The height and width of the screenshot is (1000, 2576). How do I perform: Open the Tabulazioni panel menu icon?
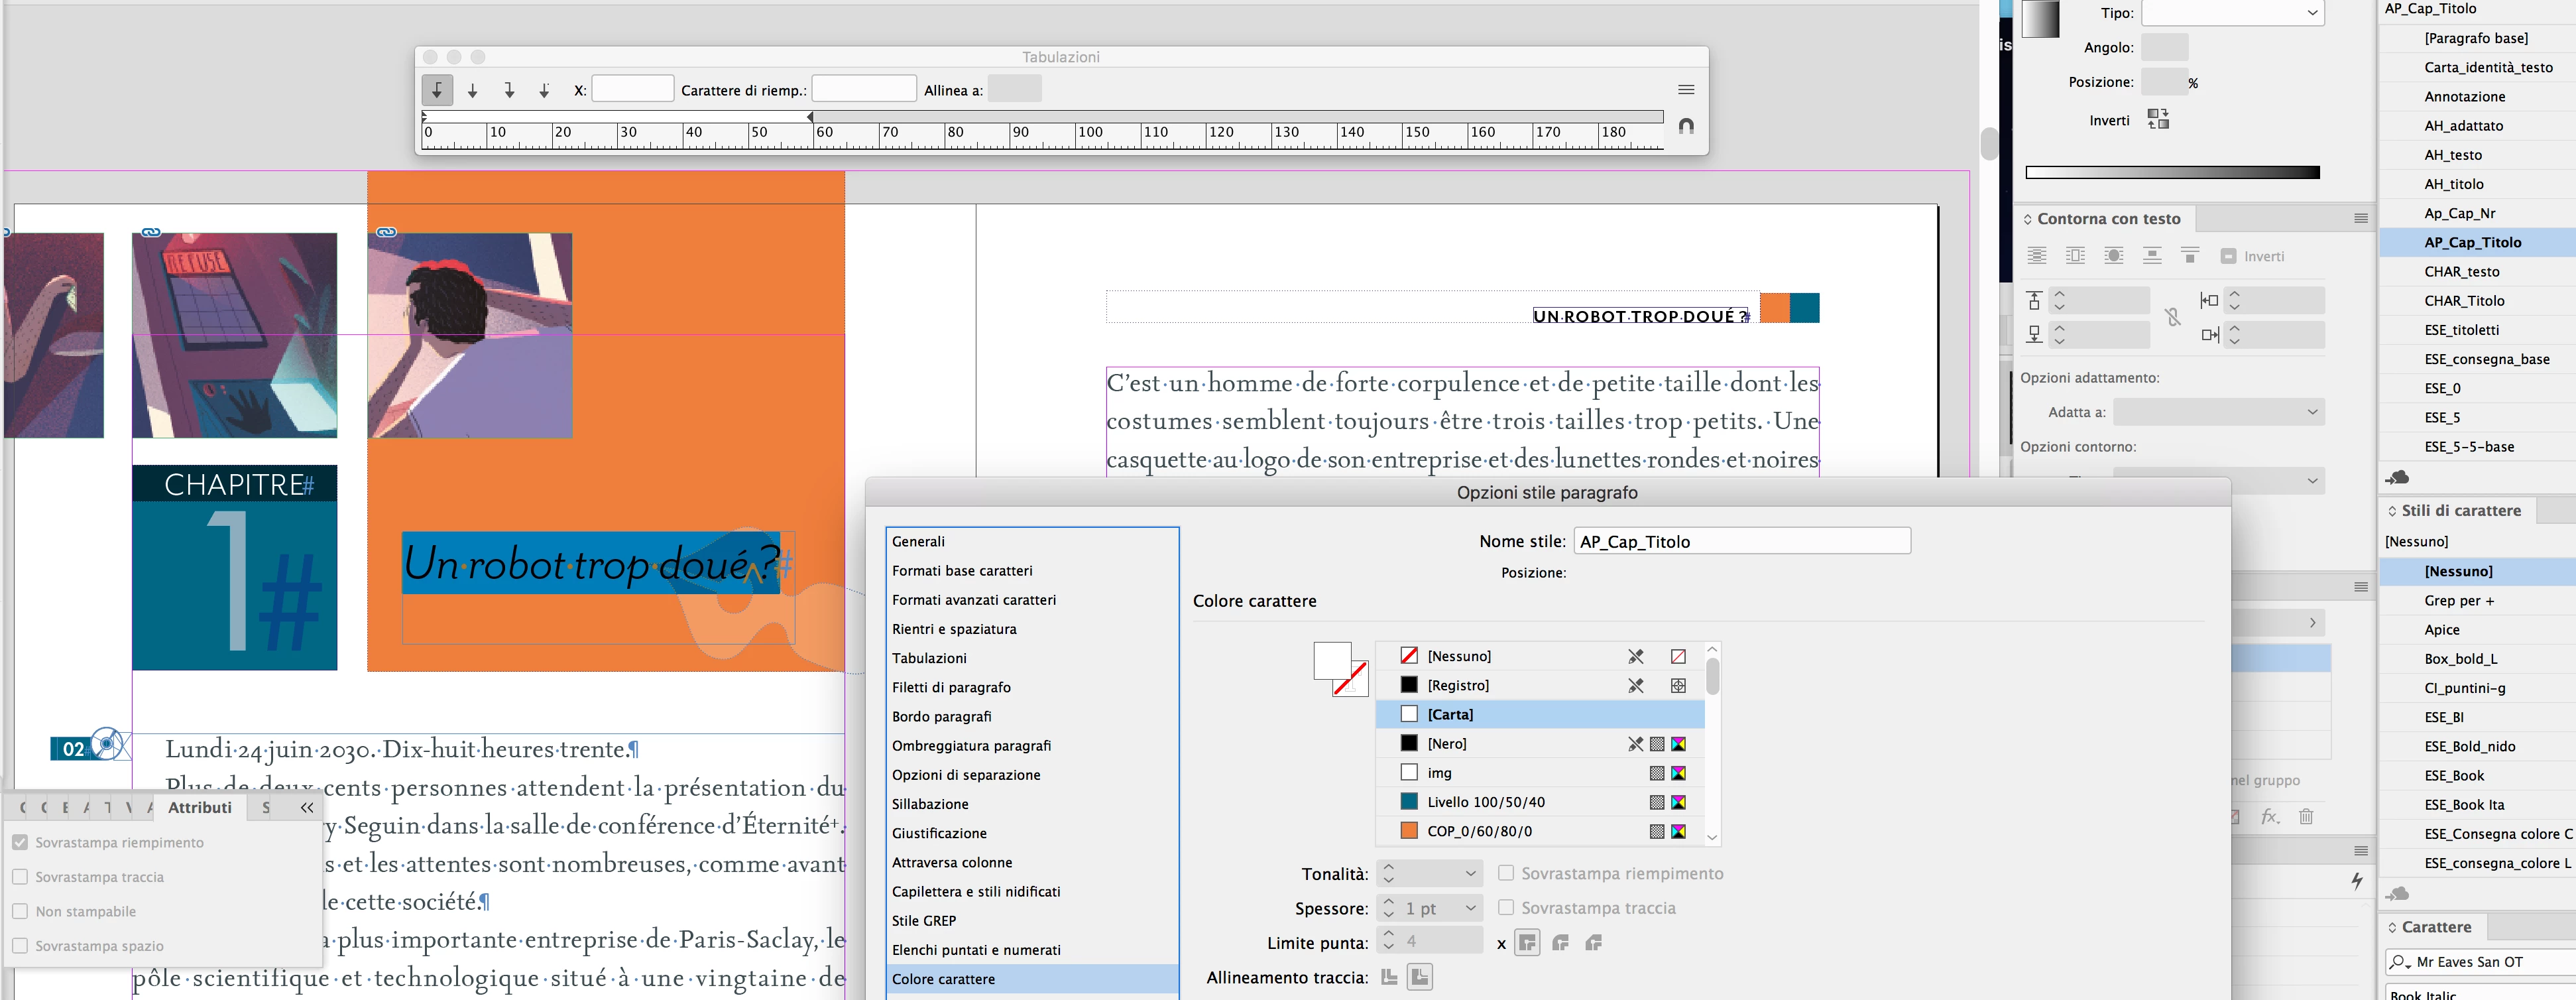1686,90
